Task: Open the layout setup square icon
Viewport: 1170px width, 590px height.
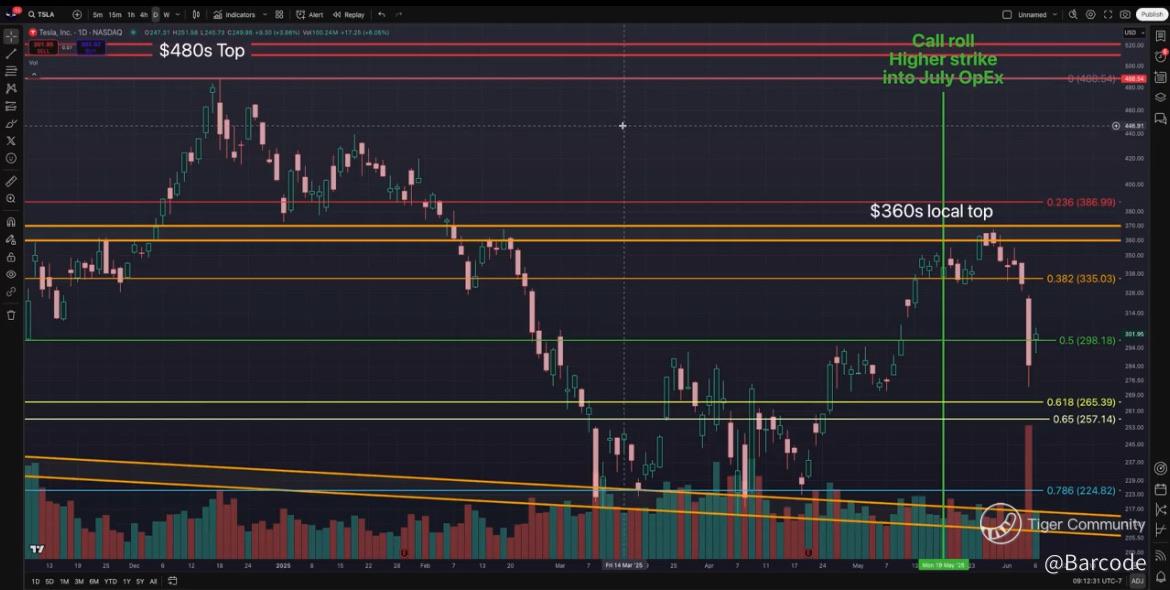Action: tap(1007, 14)
